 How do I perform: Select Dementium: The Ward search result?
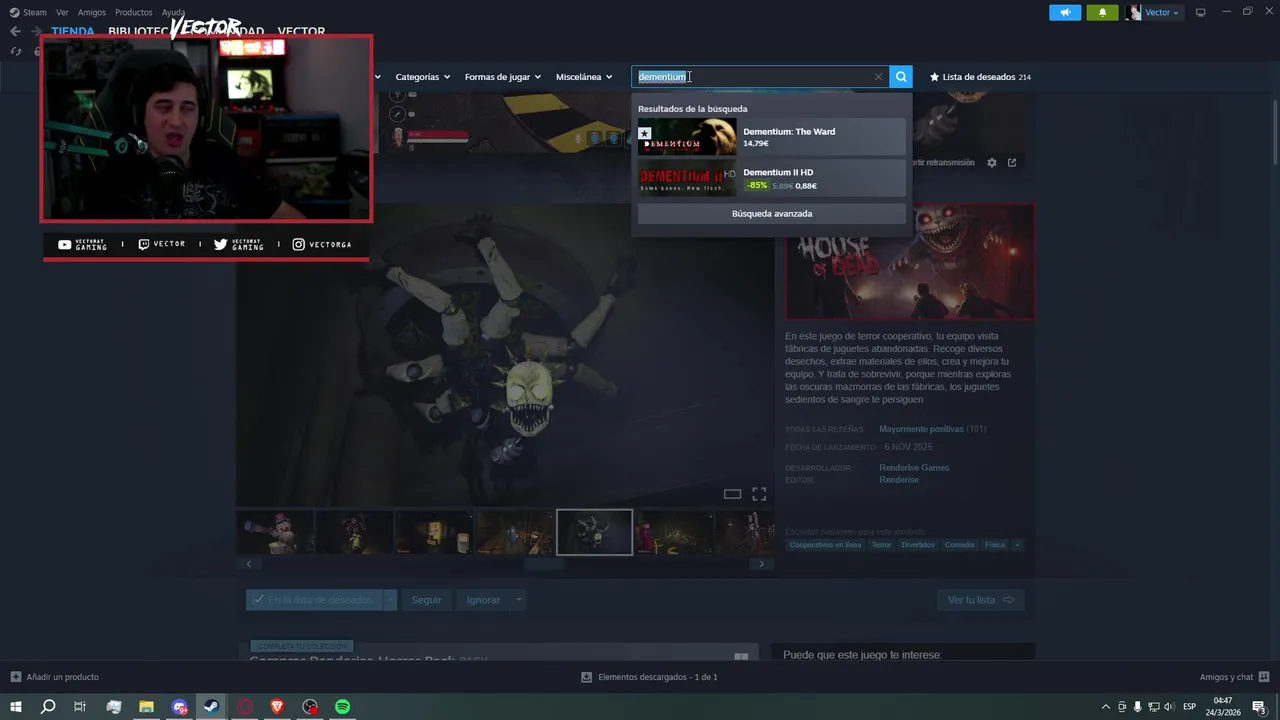772,137
